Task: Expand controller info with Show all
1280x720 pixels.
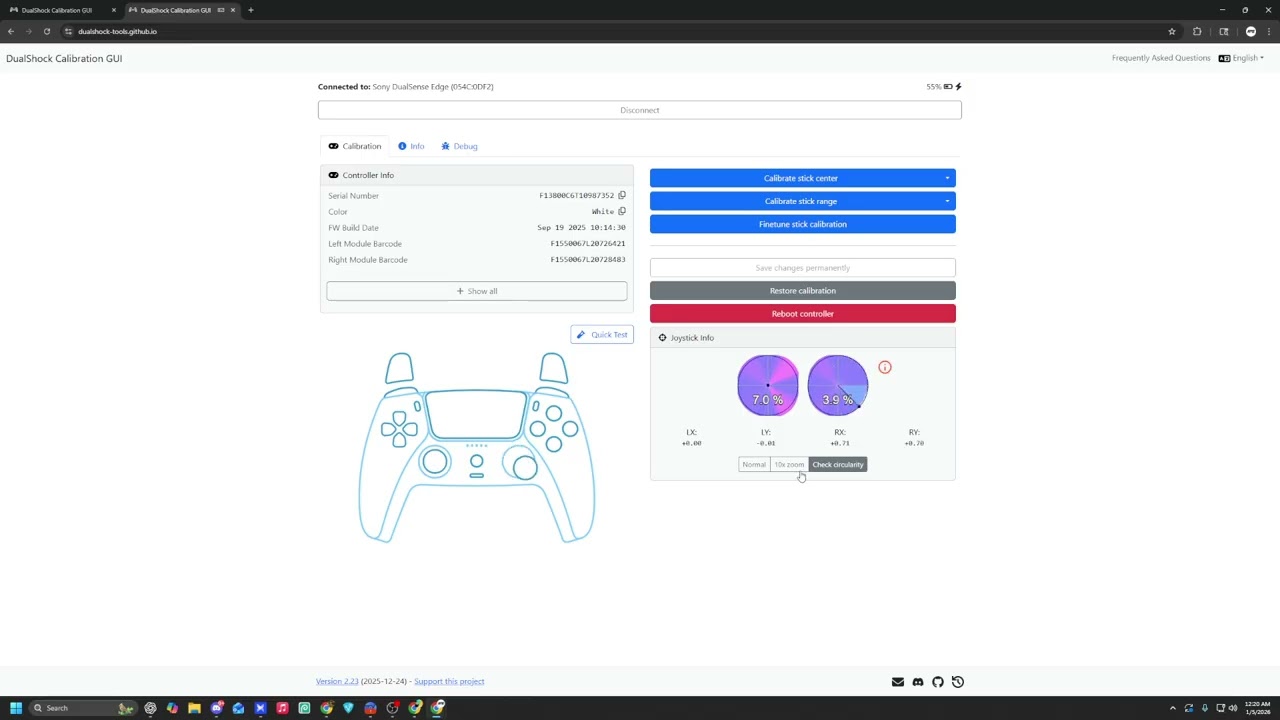Action: click(477, 291)
